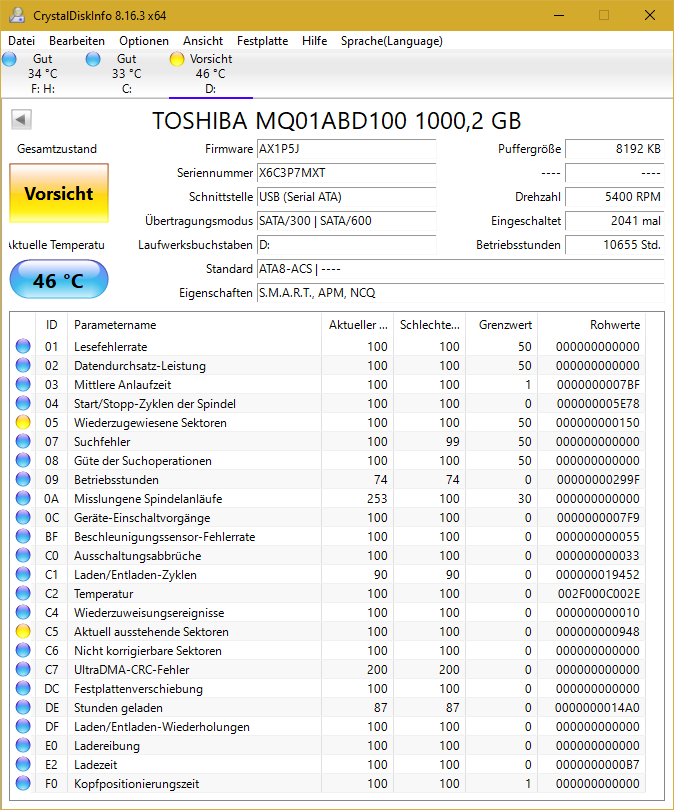This screenshot has height=810, width=674.
Task: Click the Rohwerte column header
Action: point(591,324)
